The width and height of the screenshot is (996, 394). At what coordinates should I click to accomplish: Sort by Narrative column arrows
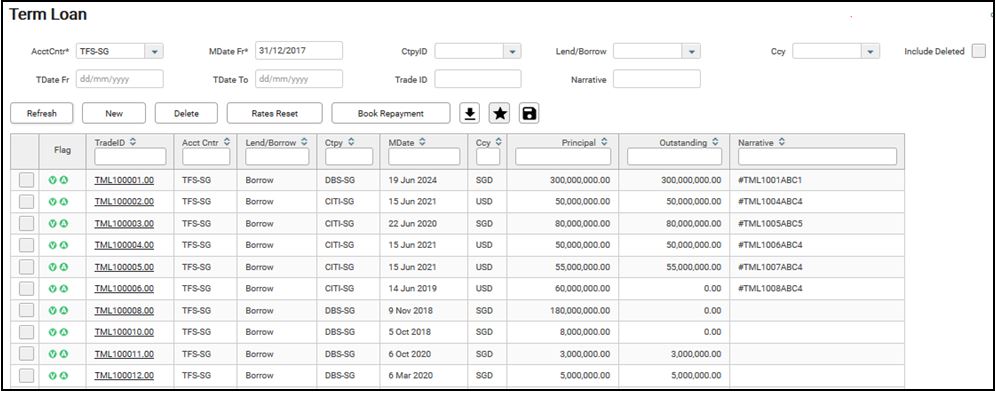pyautogui.click(x=782, y=143)
